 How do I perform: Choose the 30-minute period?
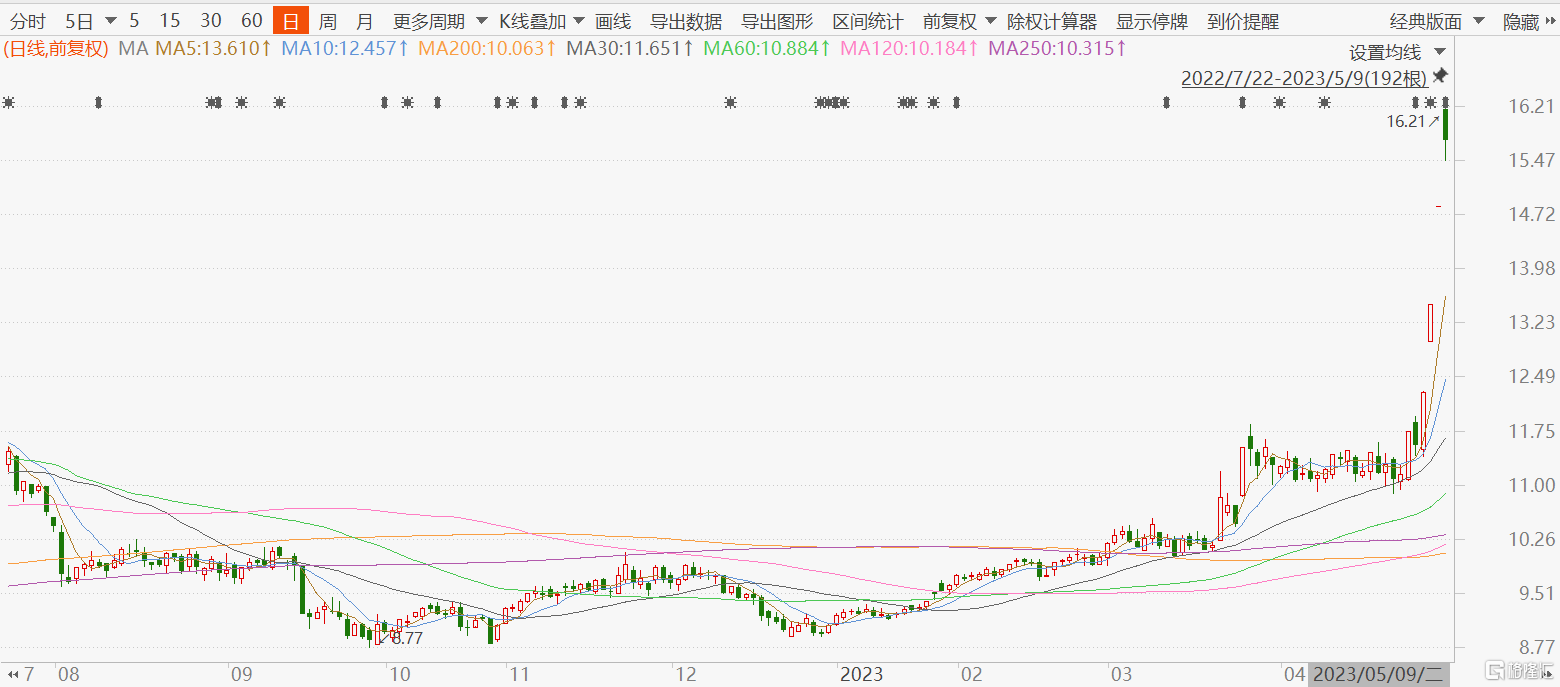click(x=211, y=21)
